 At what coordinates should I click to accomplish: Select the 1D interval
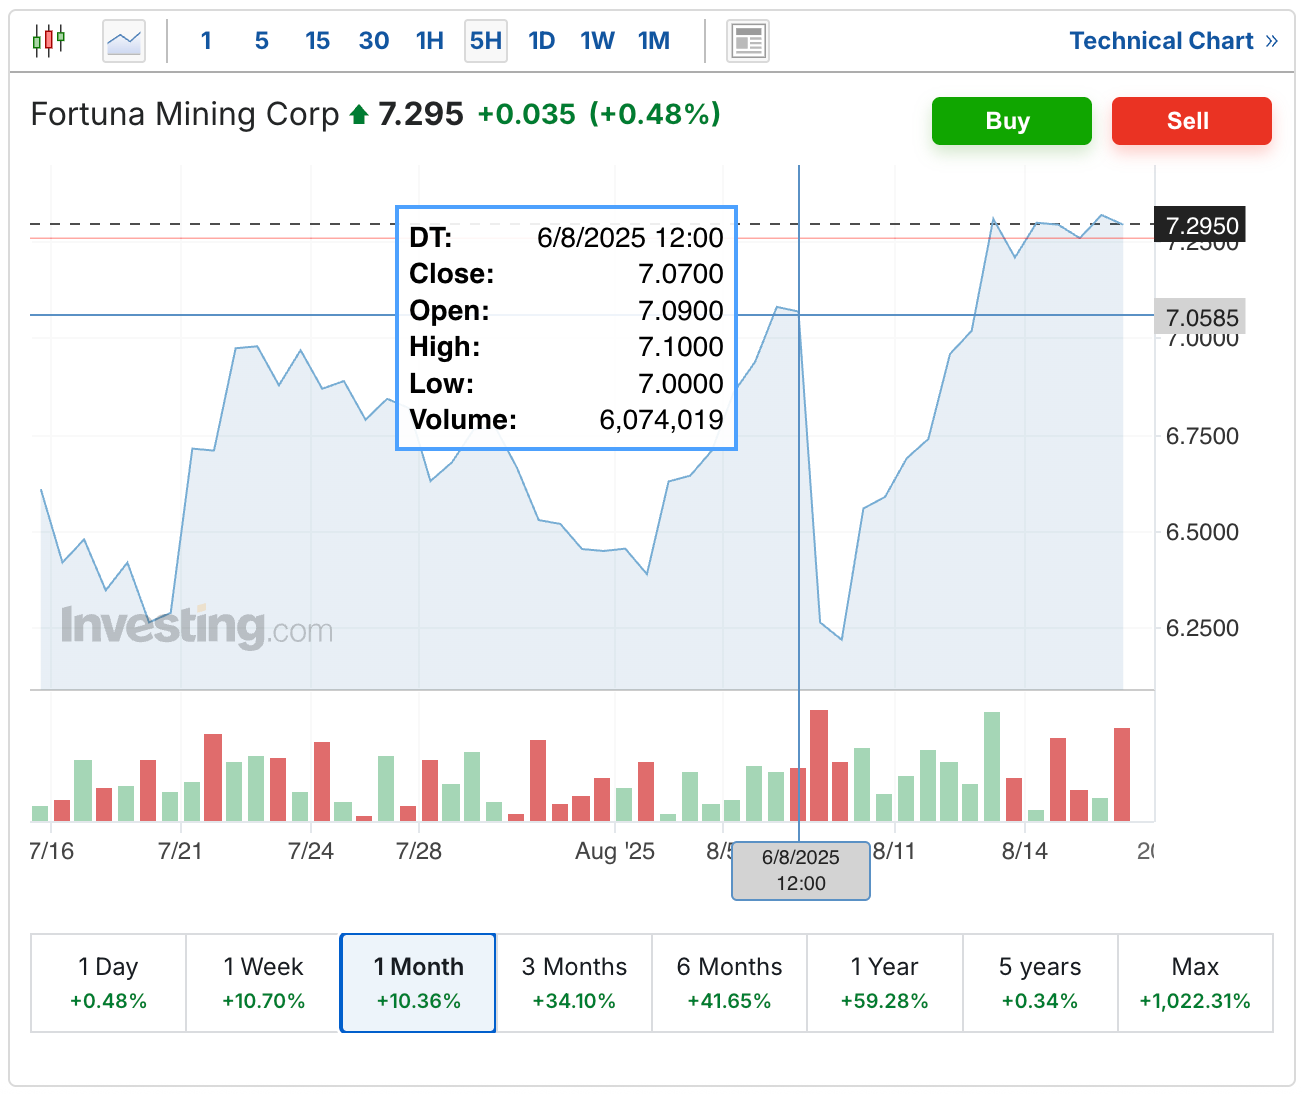click(542, 41)
